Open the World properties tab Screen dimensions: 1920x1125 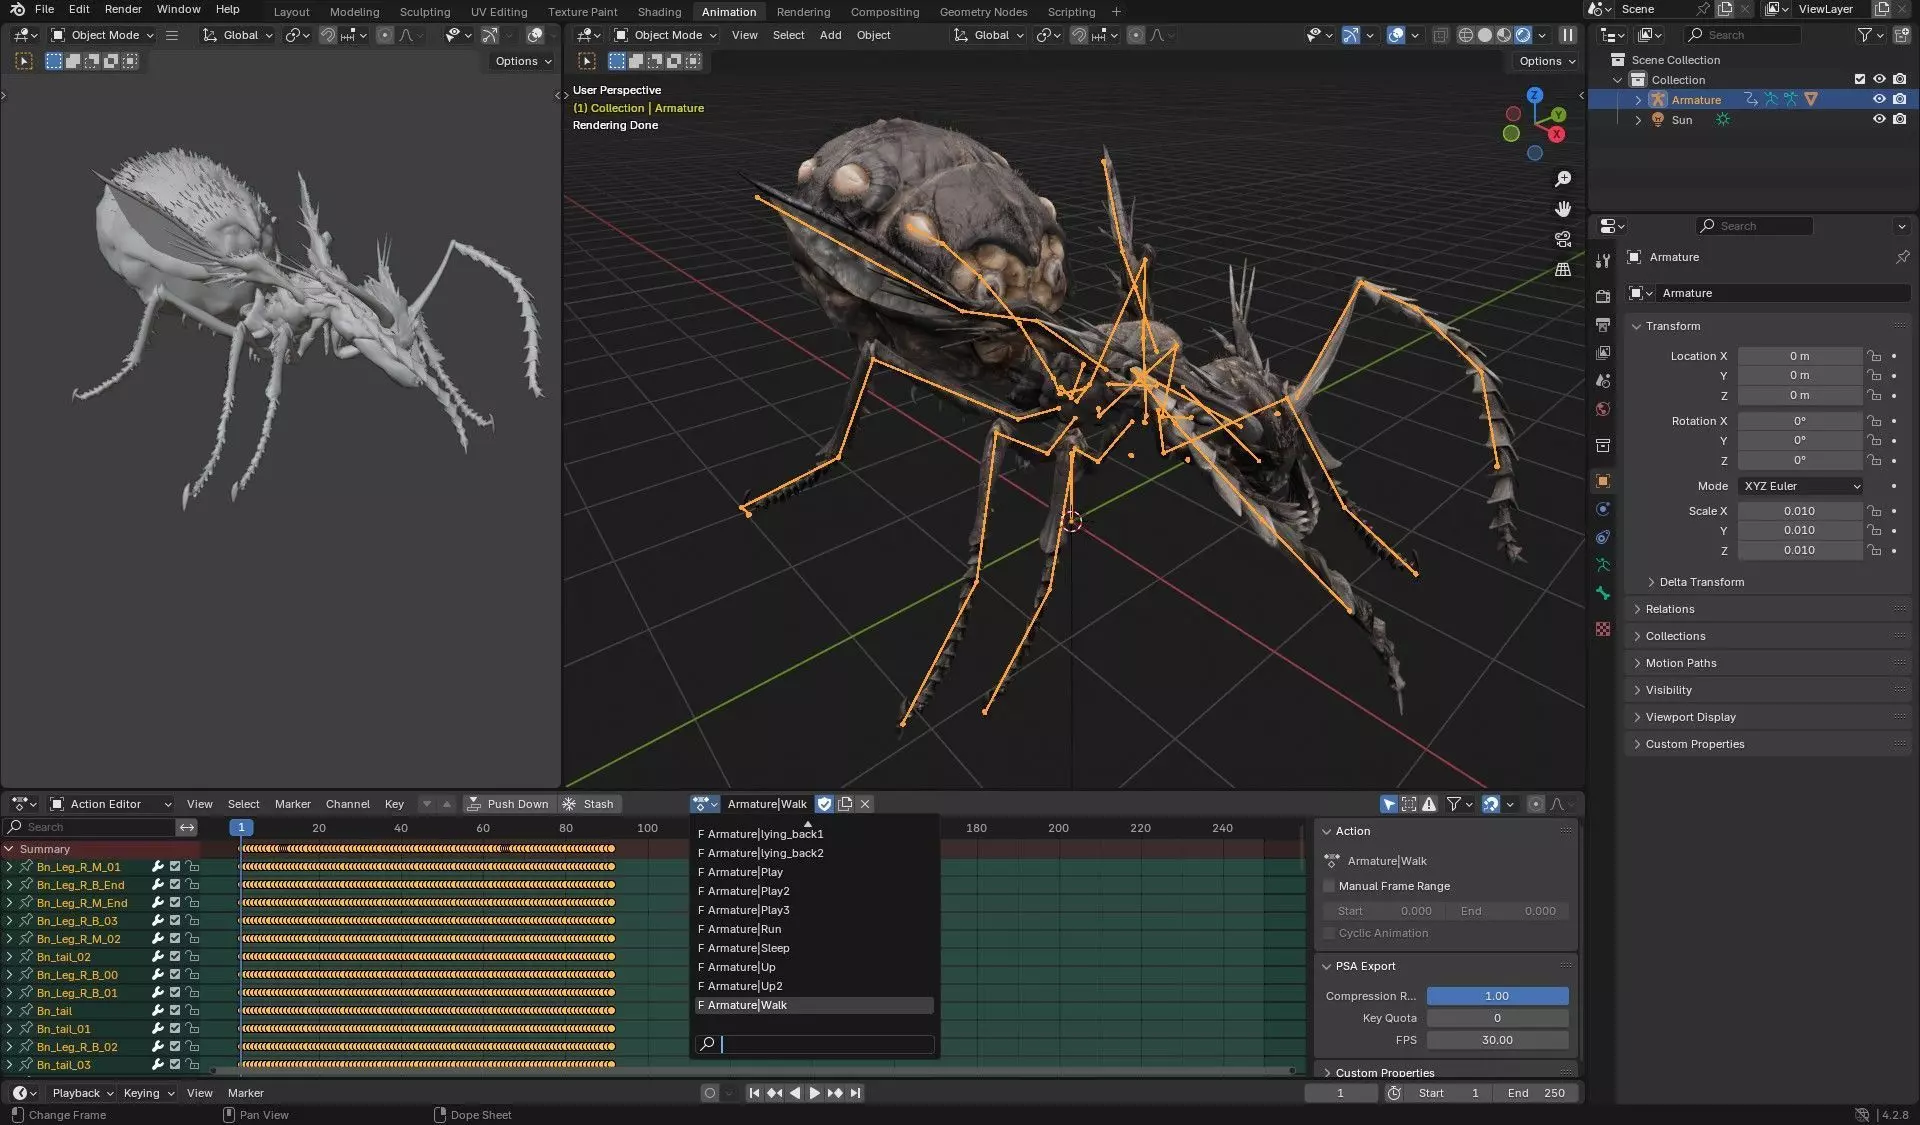(1603, 409)
